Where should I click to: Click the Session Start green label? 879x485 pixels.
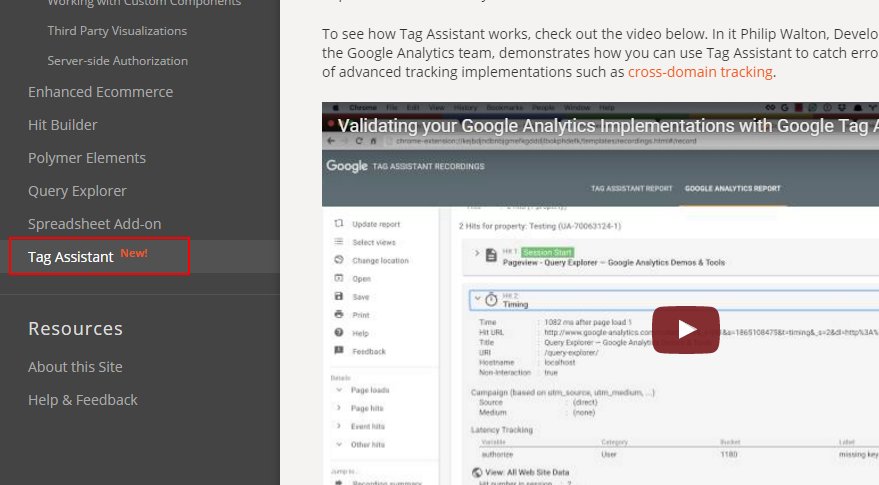click(x=548, y=252)
